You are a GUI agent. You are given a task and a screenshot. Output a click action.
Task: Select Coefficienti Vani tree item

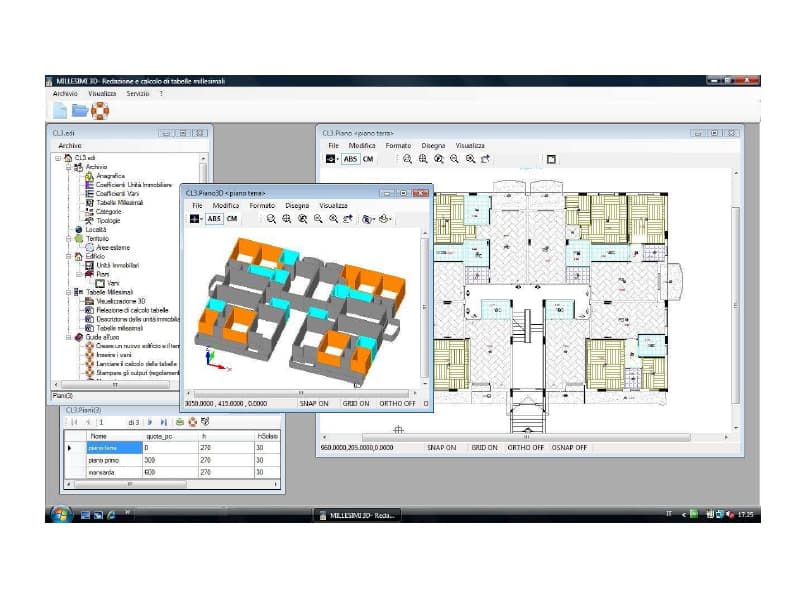tap(117, 194)
